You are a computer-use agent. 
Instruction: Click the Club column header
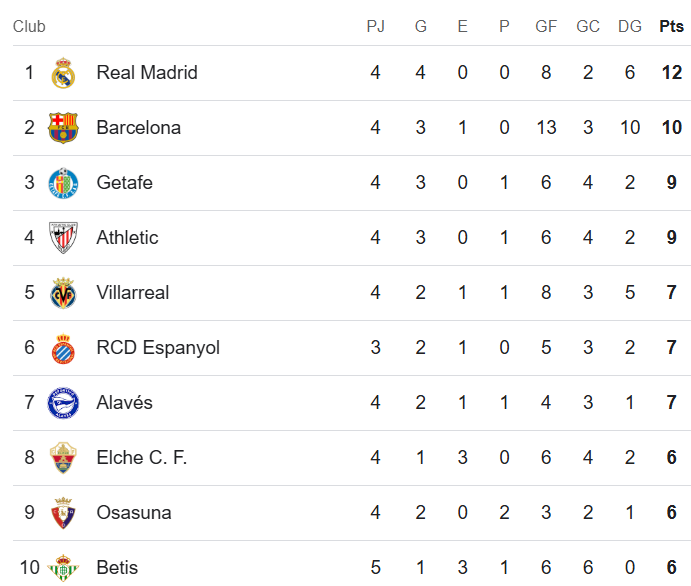[x=29, y=27]
